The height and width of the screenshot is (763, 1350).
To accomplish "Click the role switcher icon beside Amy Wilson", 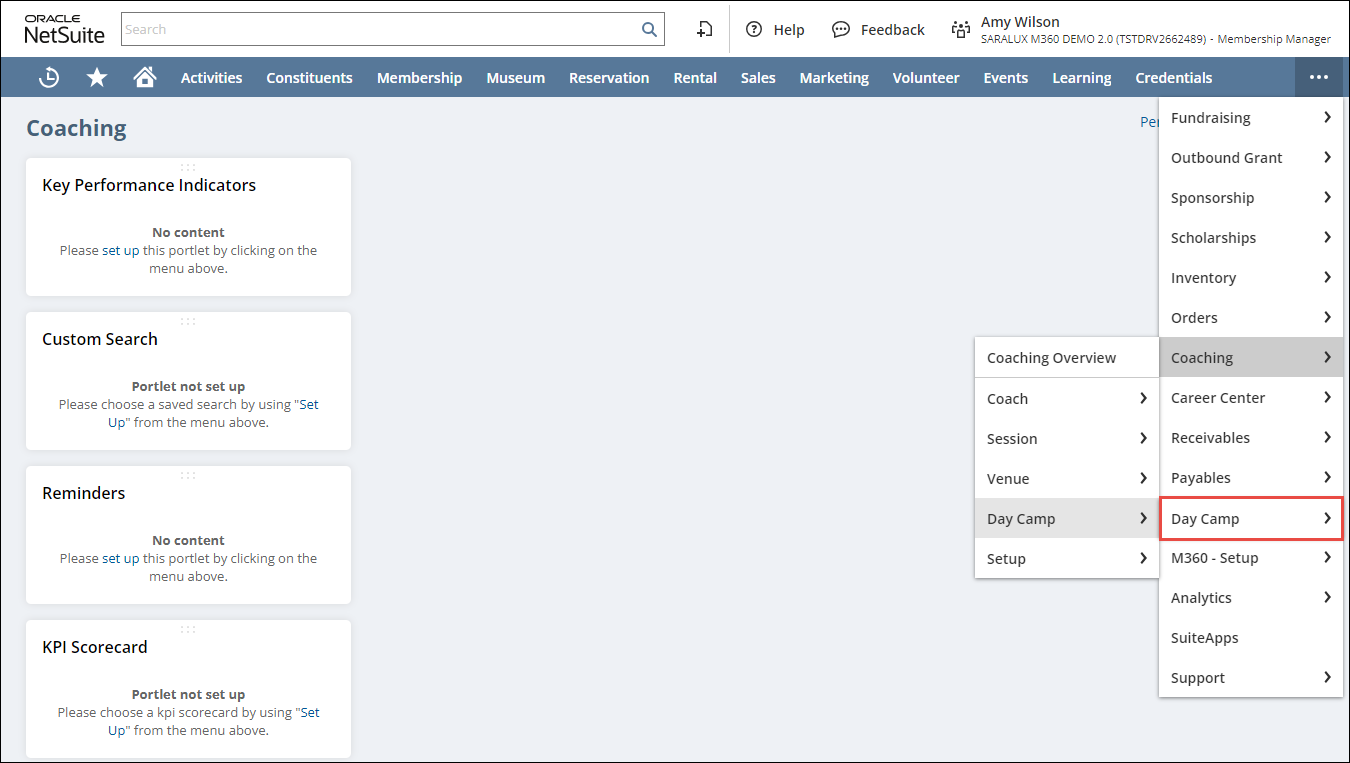I will tap(961, 30).
